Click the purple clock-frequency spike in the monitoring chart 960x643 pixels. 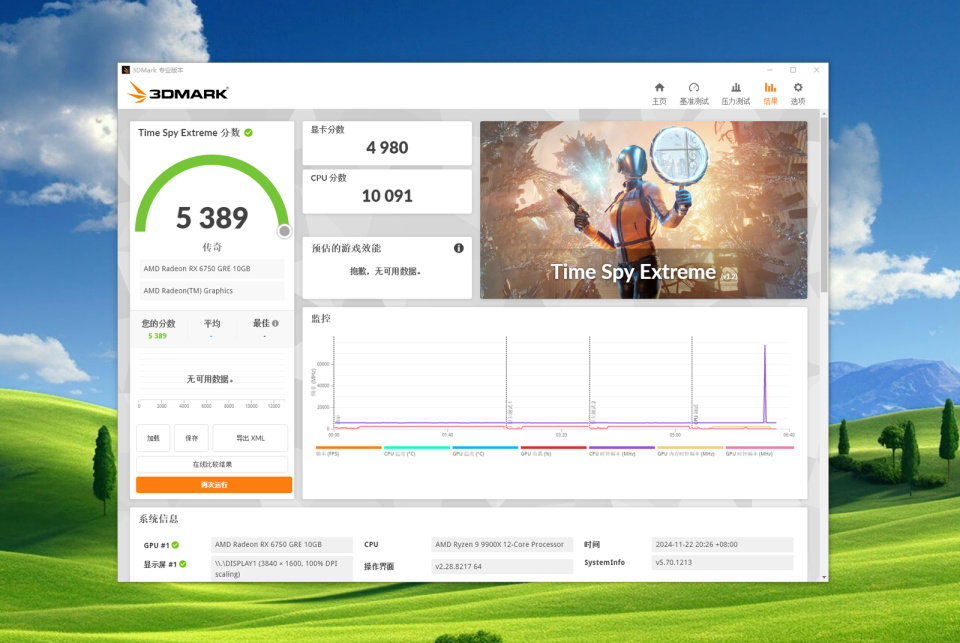coord(765,383)
